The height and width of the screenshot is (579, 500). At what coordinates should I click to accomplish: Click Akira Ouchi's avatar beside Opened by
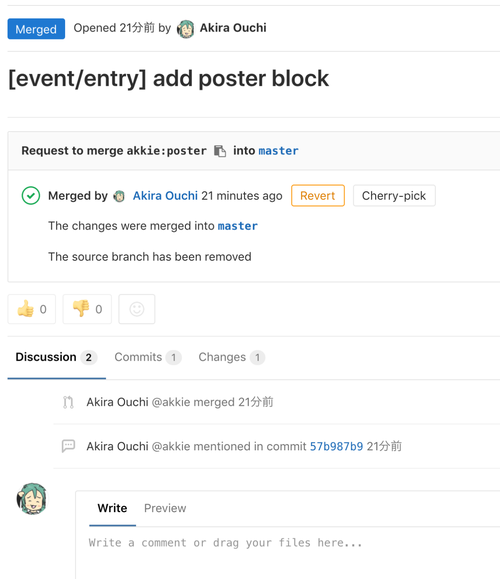point(185,29)
